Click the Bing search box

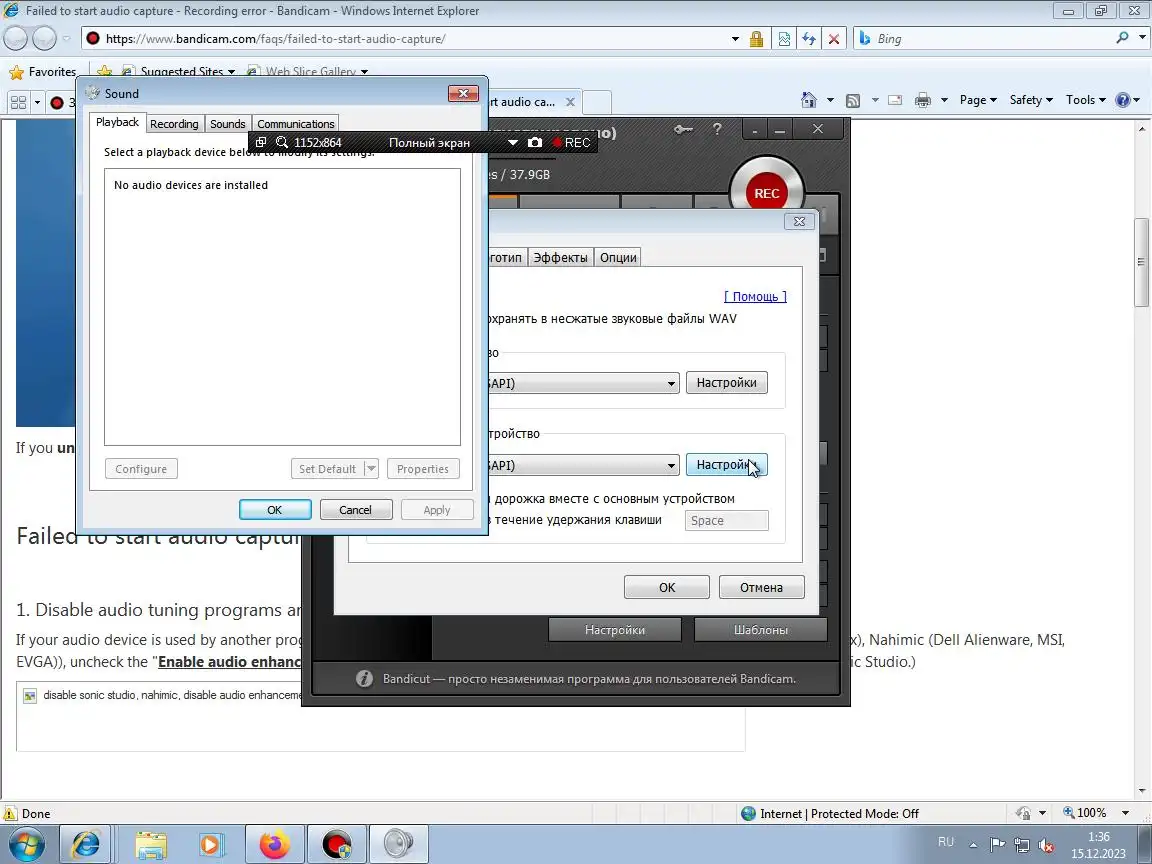[x=992, y=38]
